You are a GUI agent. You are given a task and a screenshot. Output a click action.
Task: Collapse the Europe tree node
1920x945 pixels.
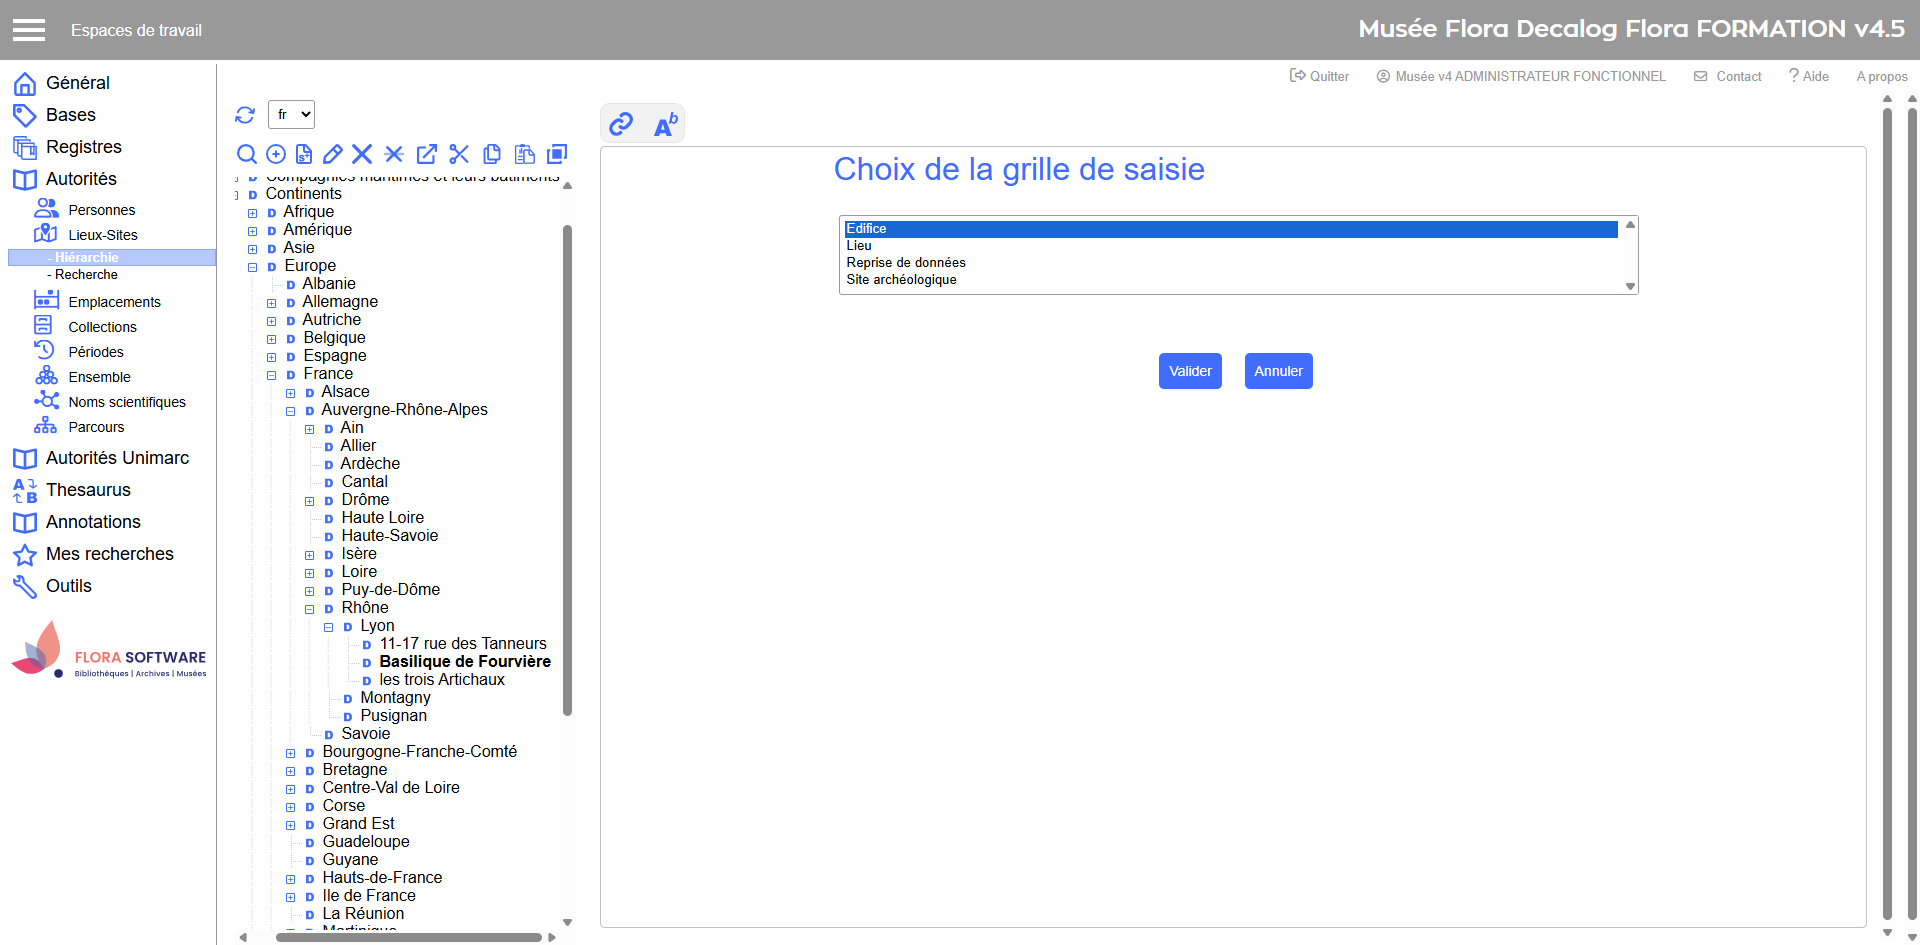[253, 267]
